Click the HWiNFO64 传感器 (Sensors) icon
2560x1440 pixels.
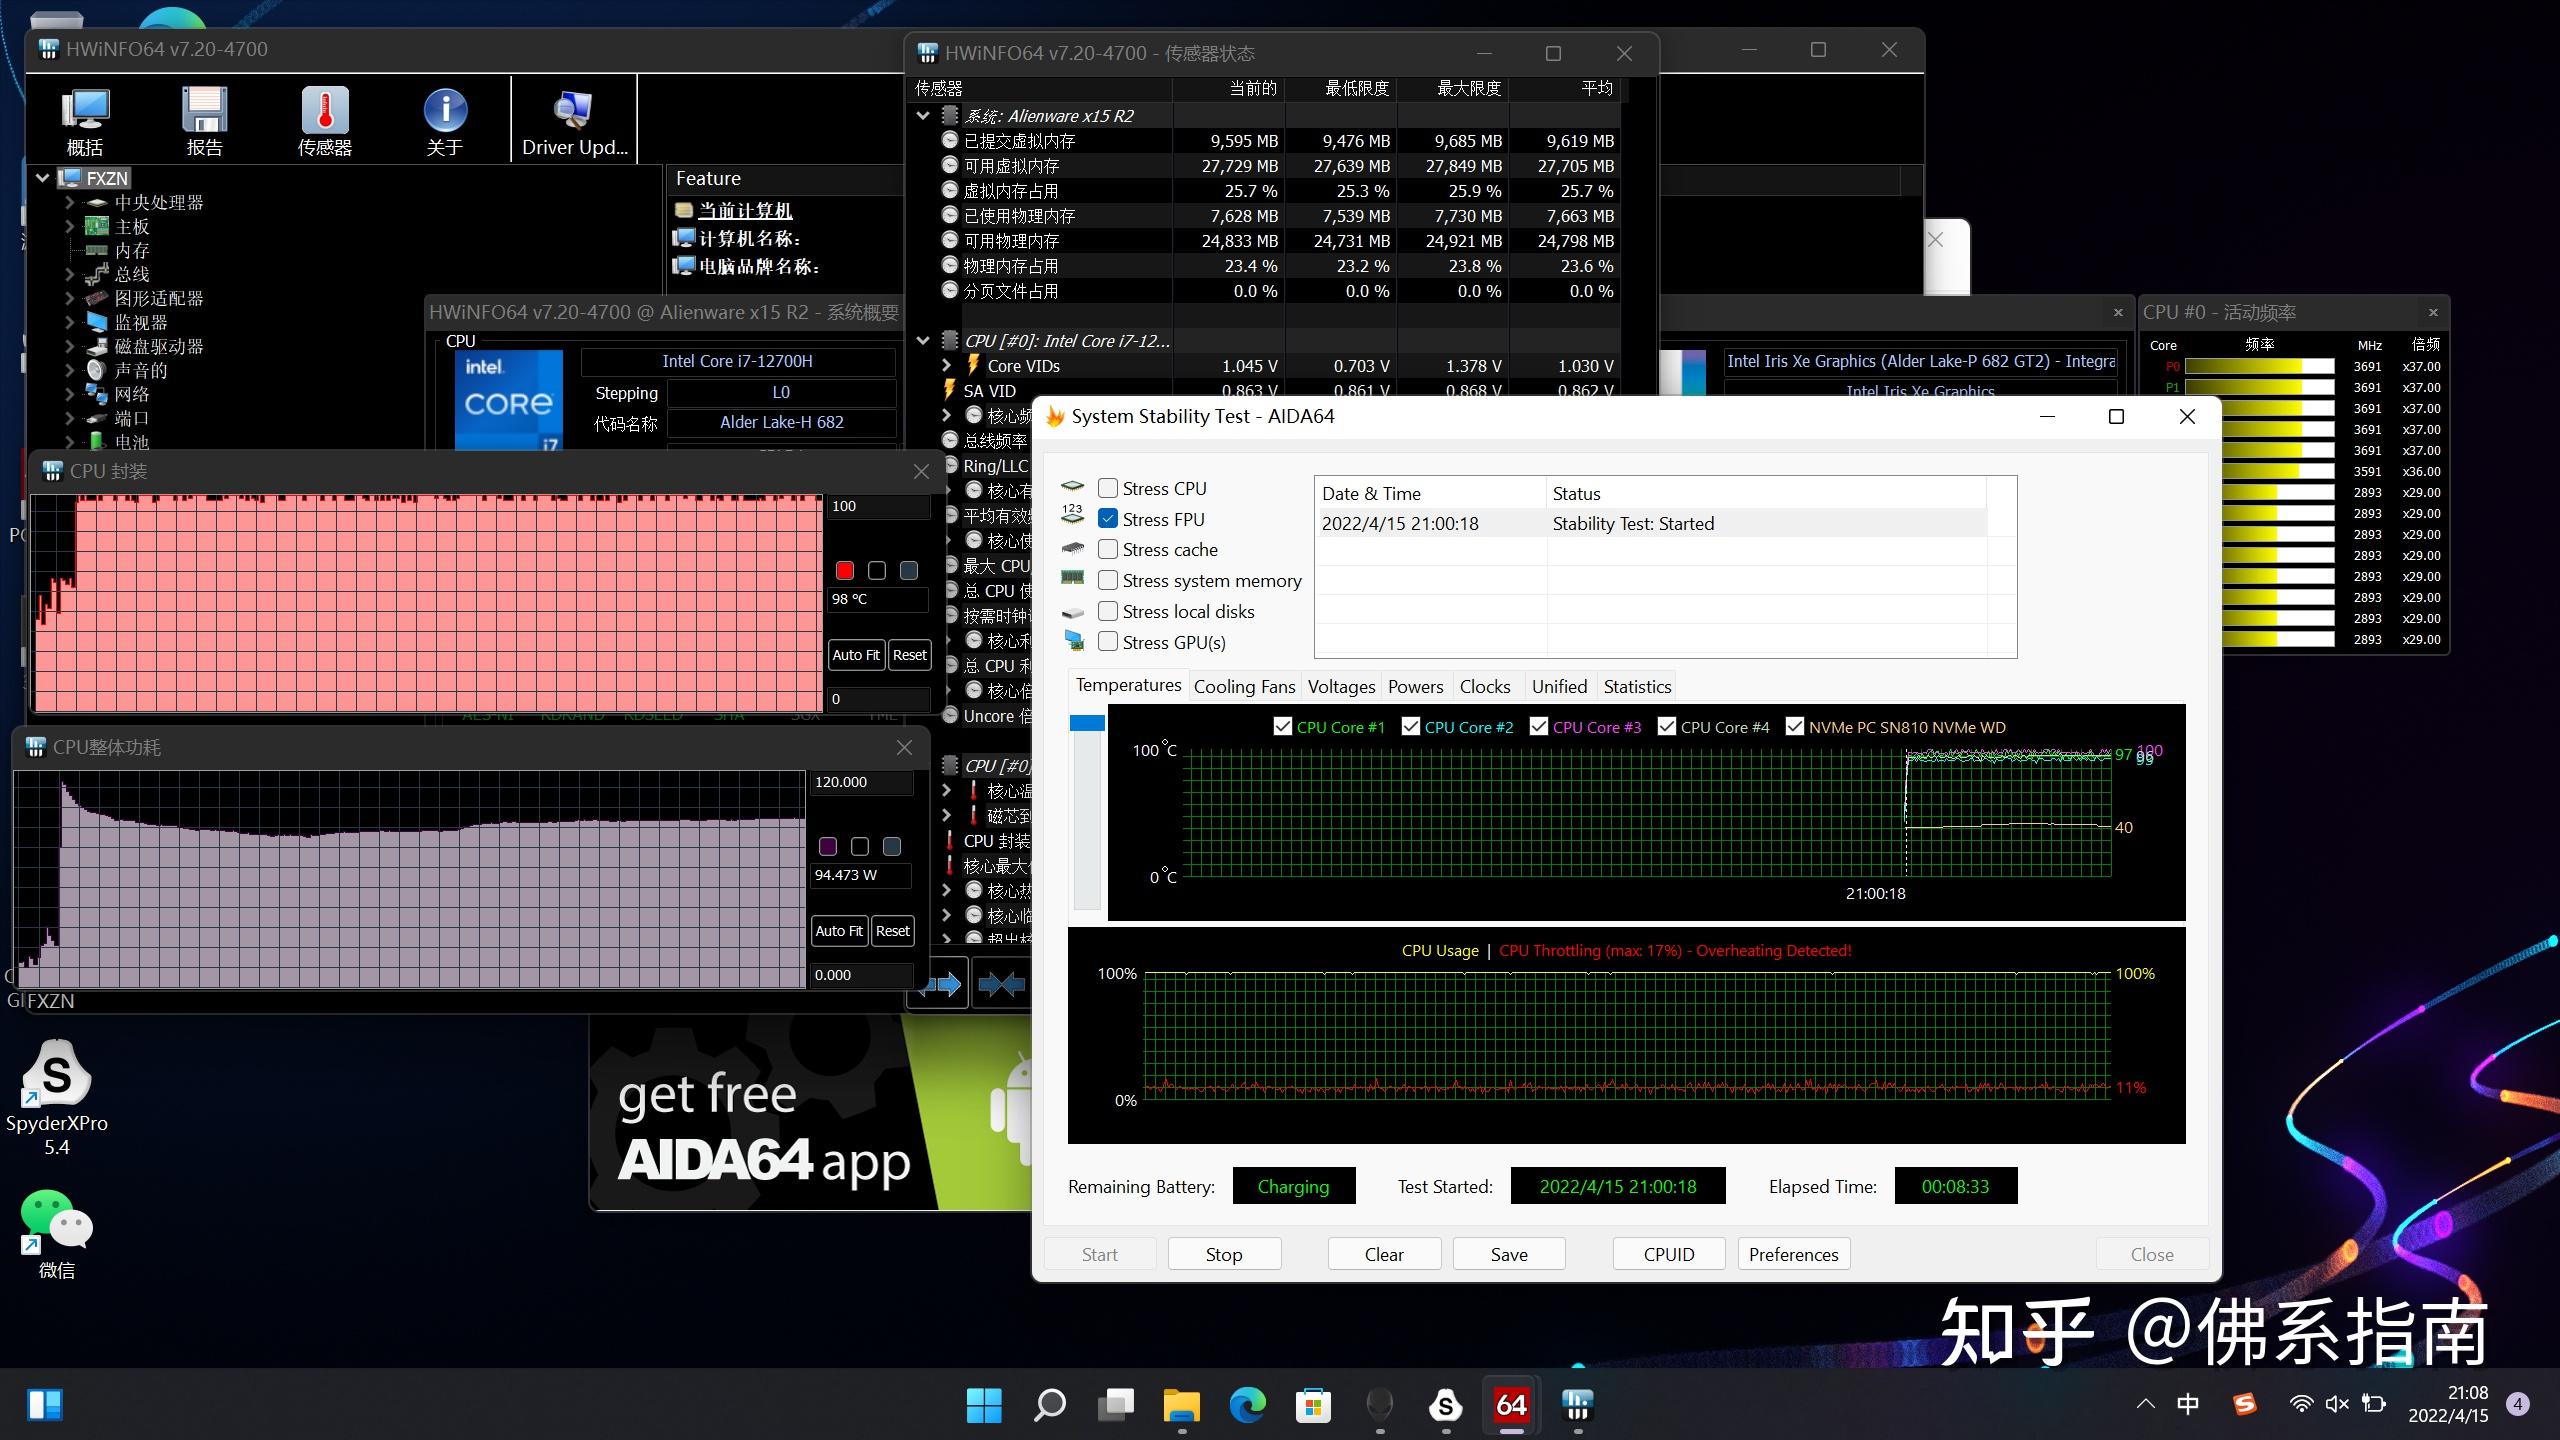coord(325,118)
